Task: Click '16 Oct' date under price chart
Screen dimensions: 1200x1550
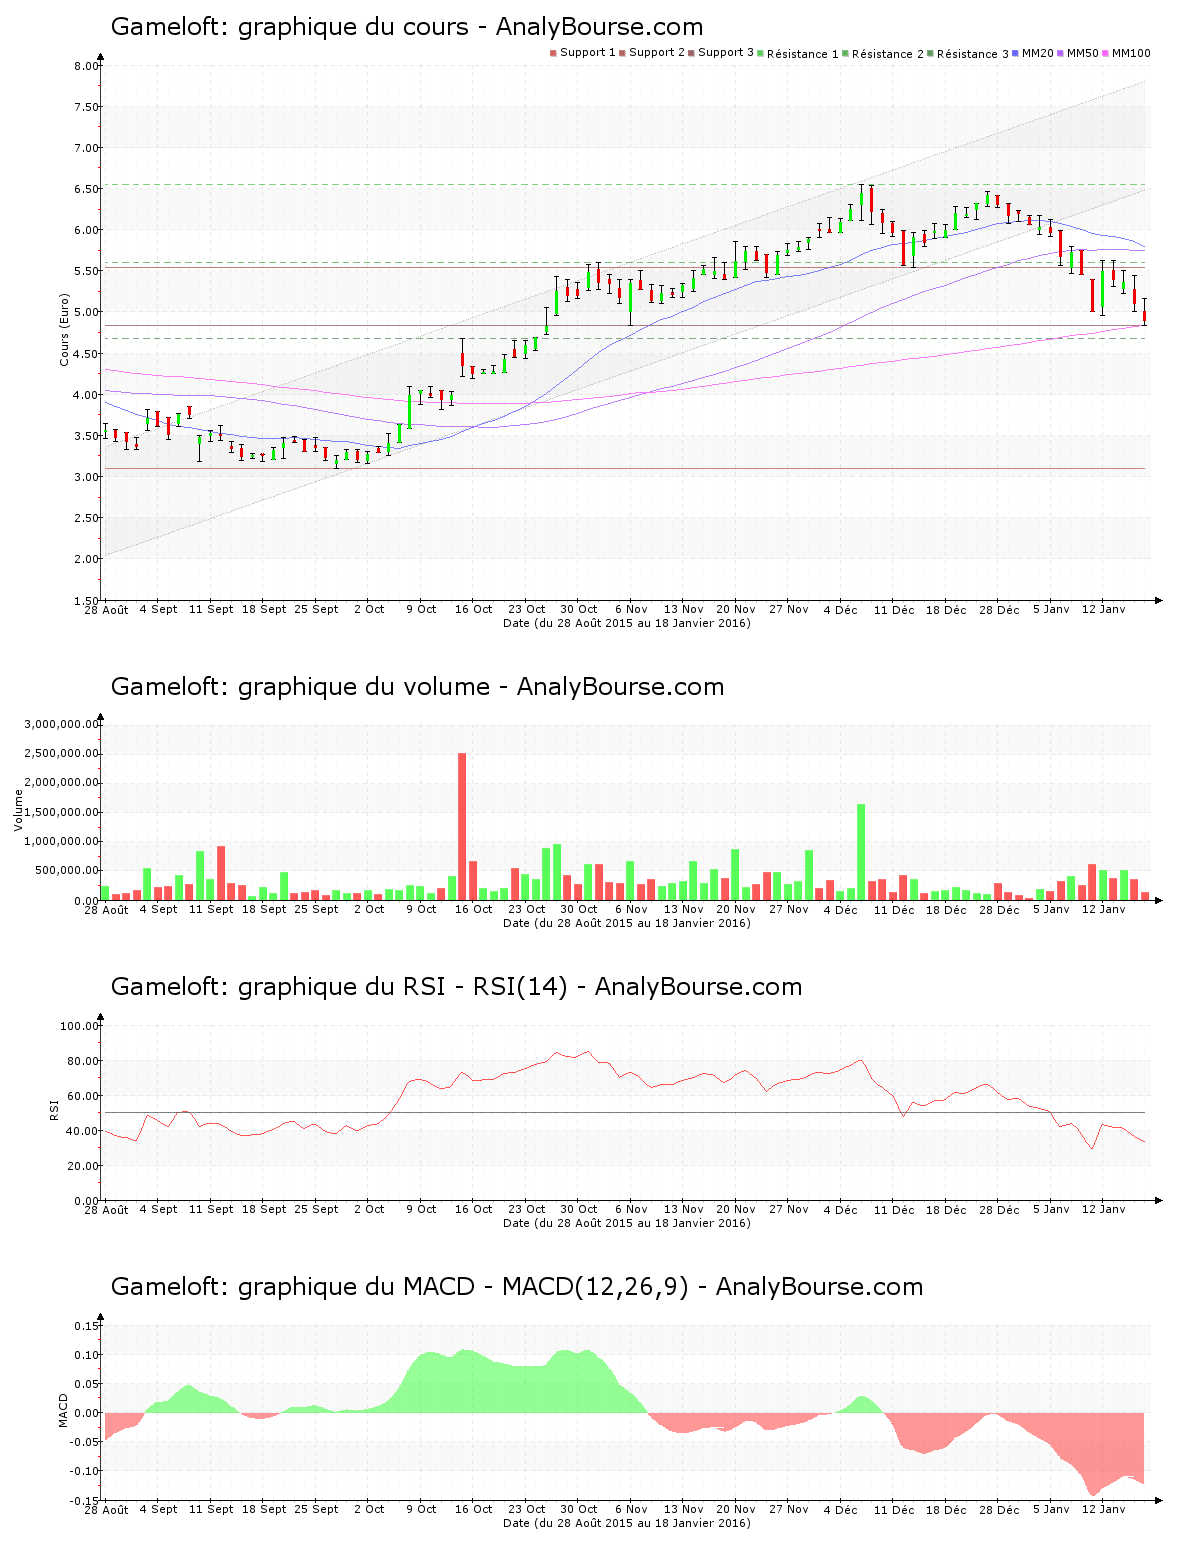Action: click(474, 609)
